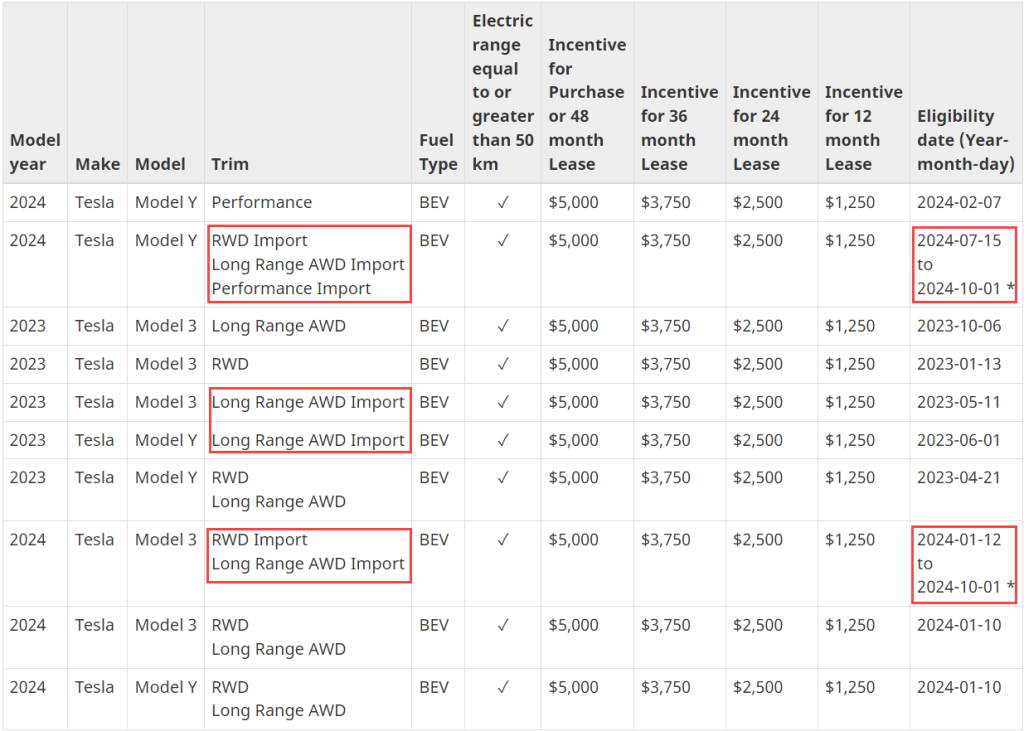Click the checkmark in the 2023-06-01 row
Screen dimensions: 1024x731
click(503, 440)
